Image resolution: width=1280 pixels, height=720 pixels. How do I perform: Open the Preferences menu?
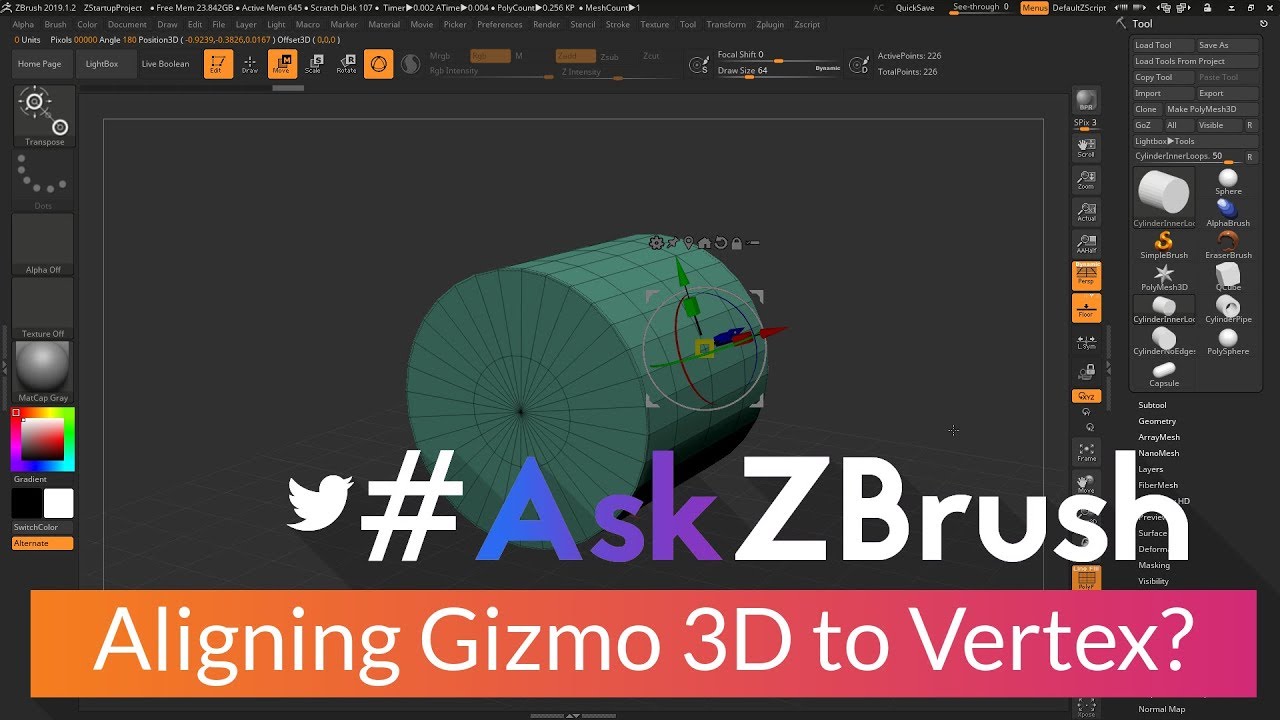[500, 24]
